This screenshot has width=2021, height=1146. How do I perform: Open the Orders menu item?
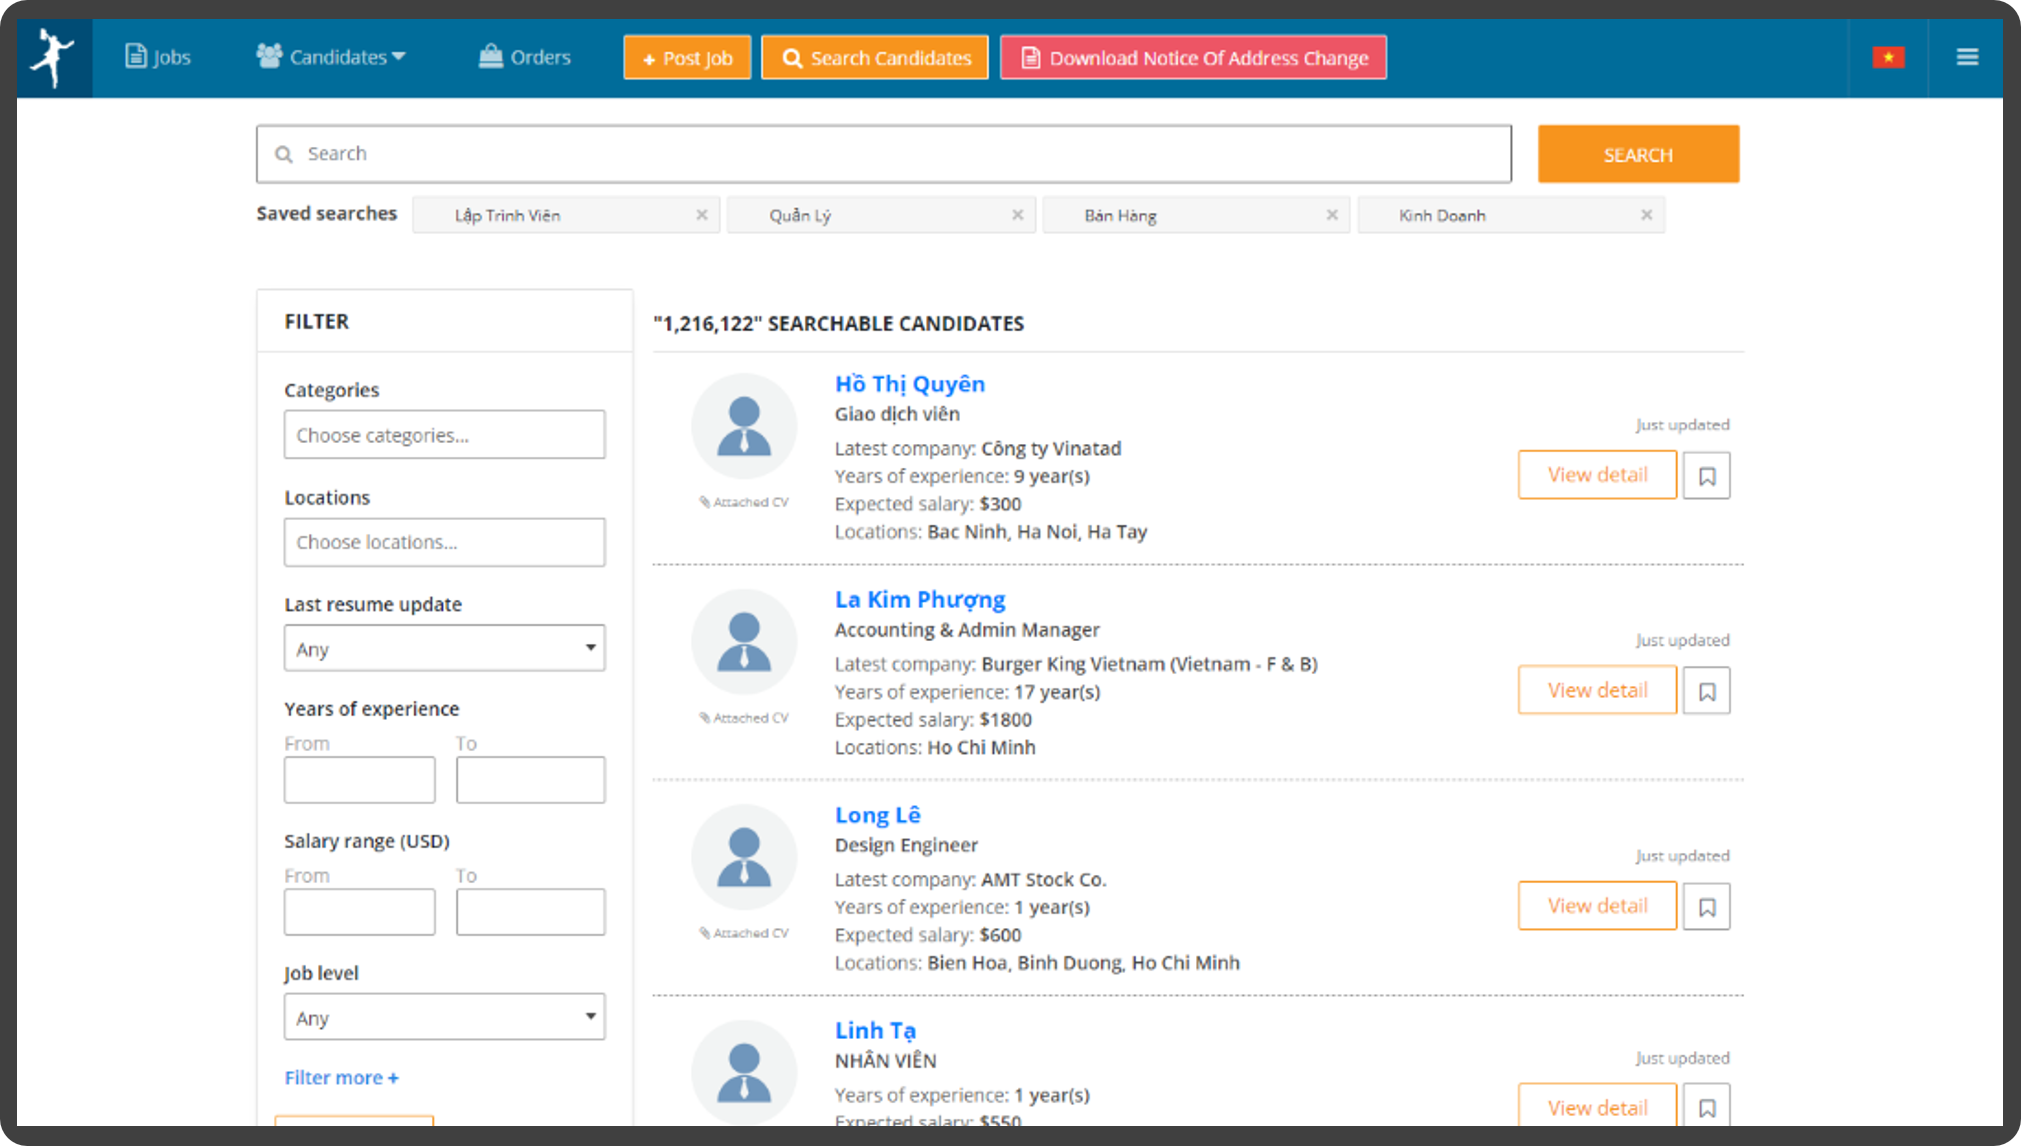click(525, 57)
